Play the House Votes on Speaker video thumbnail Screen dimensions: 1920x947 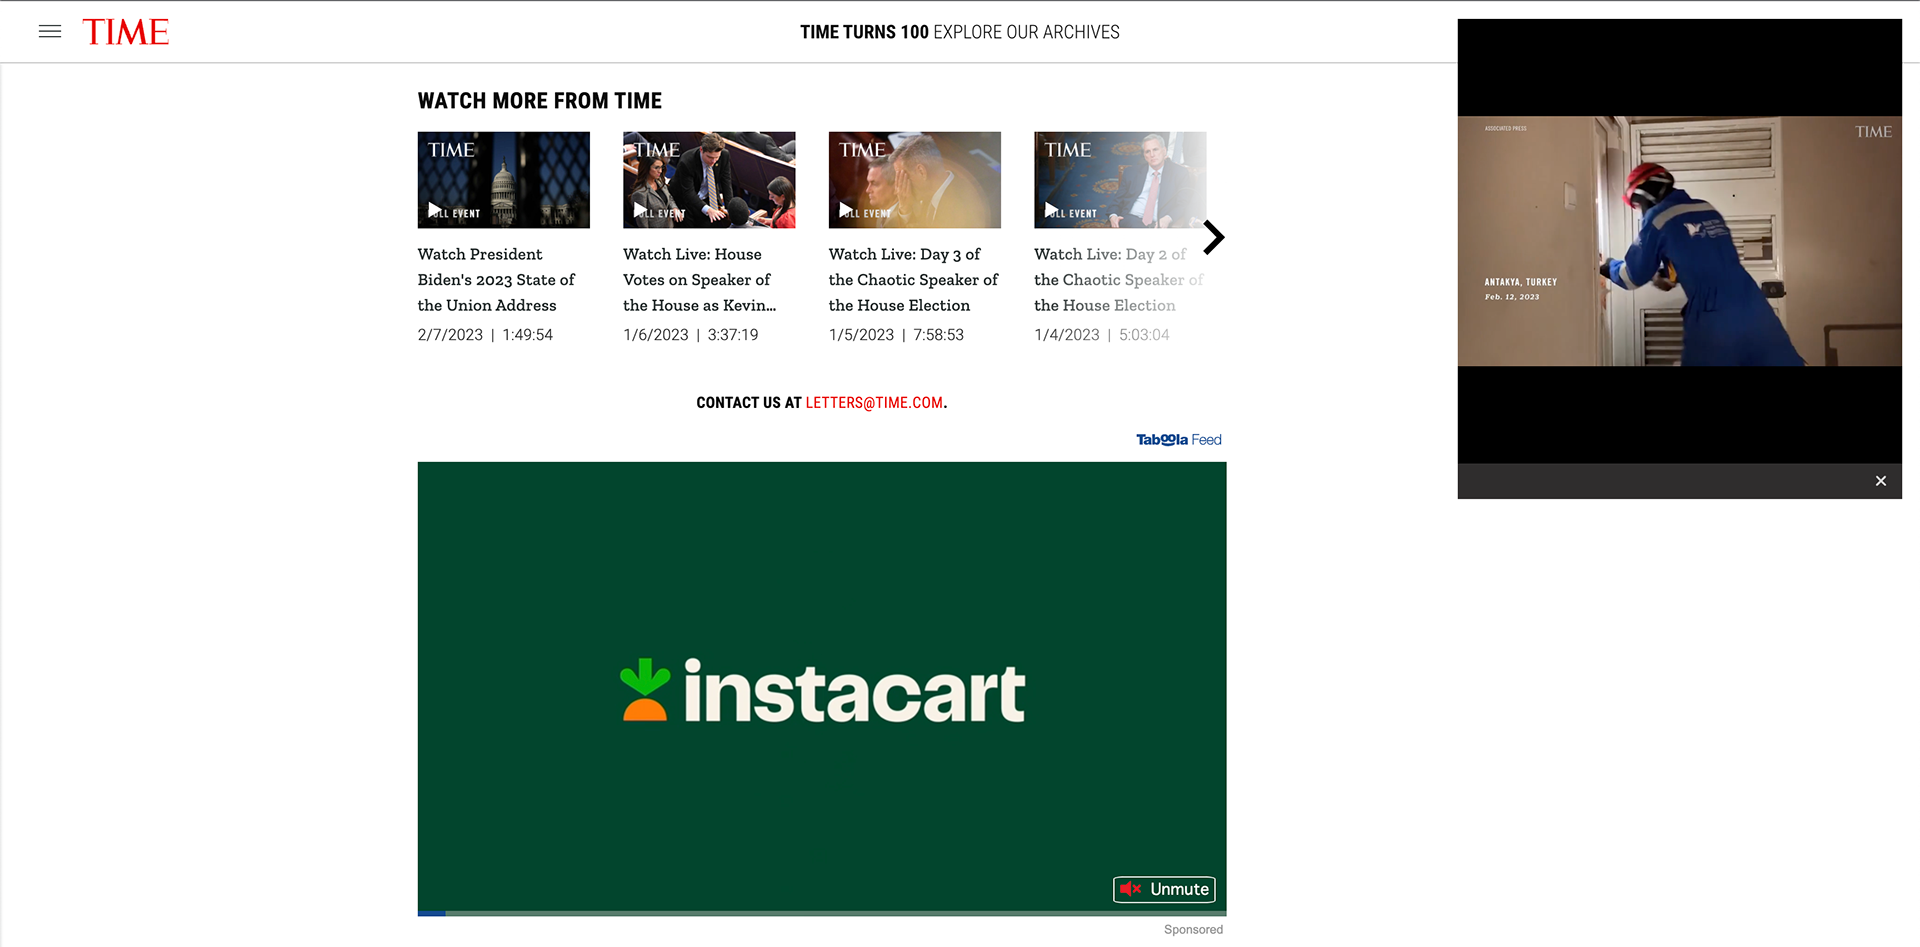coord(709,180)
